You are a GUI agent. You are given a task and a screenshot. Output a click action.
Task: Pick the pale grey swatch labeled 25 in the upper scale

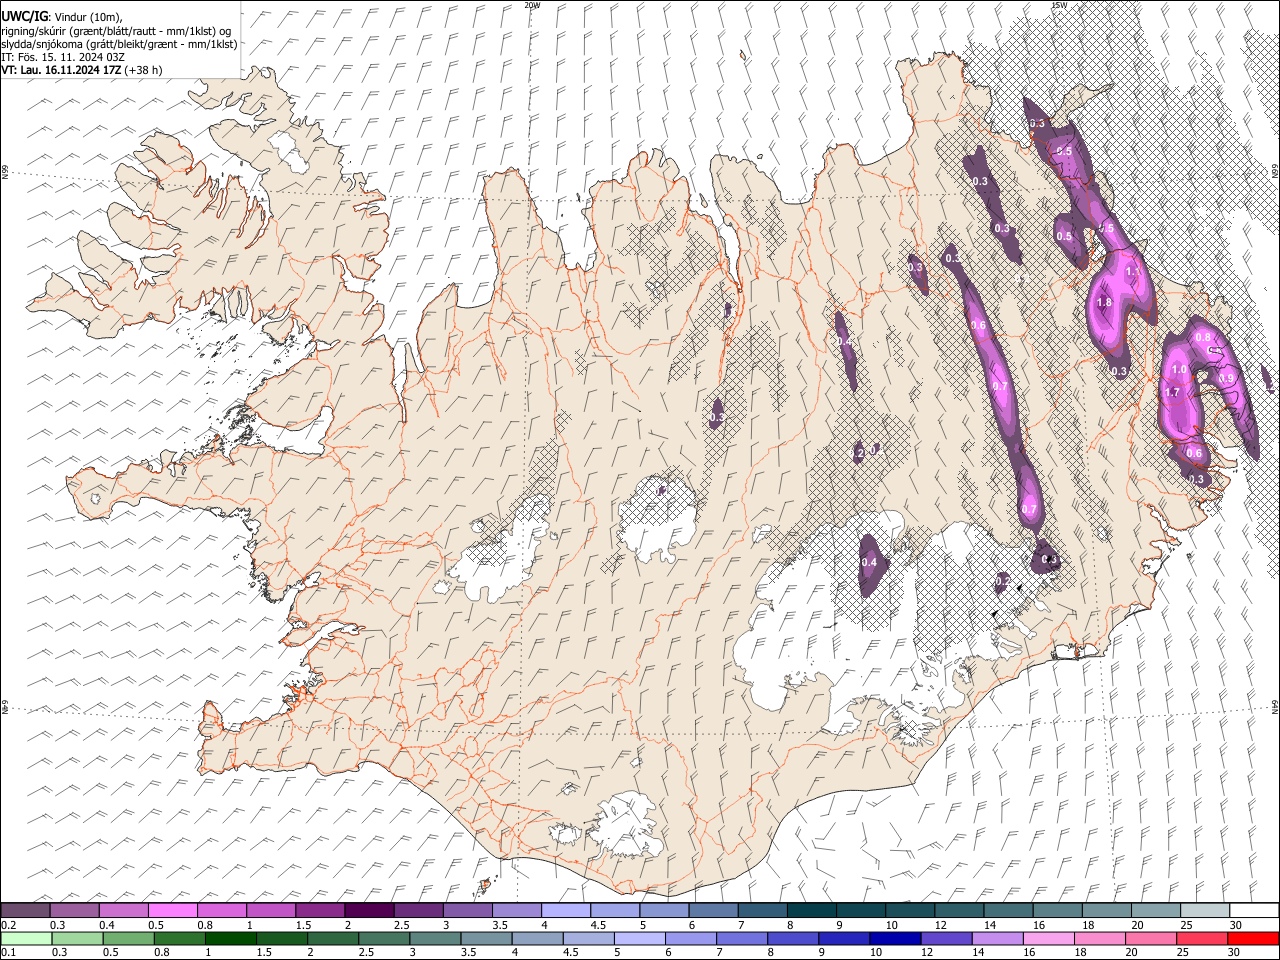click(1204, 911)
